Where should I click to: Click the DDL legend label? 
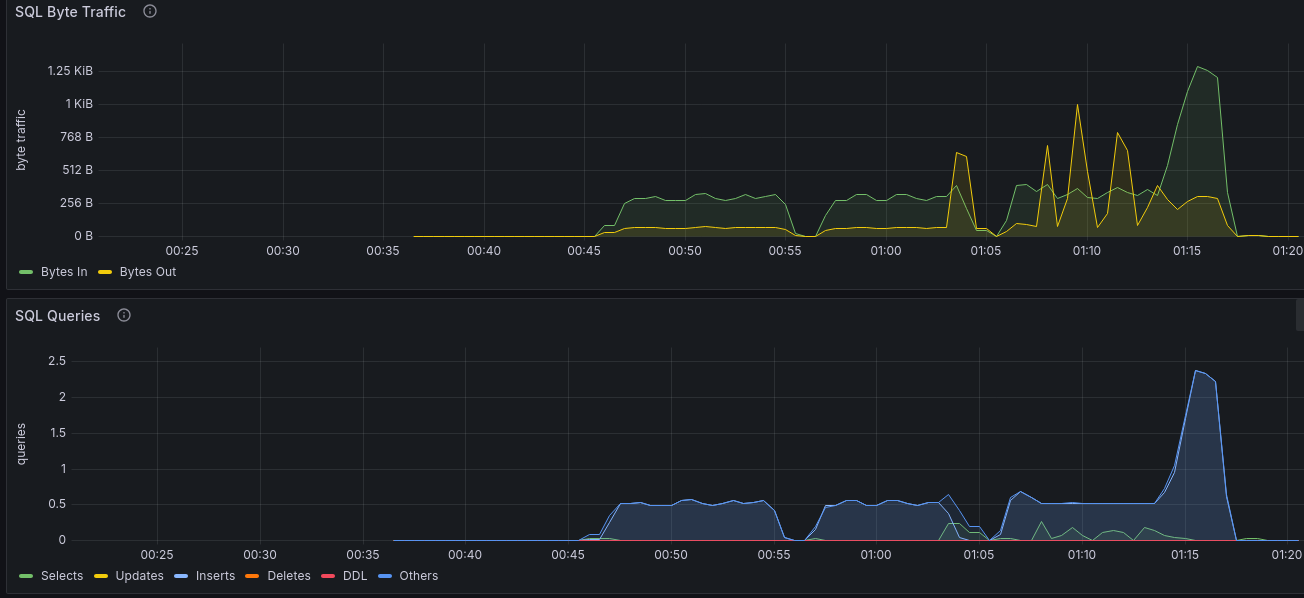(355, 576)
